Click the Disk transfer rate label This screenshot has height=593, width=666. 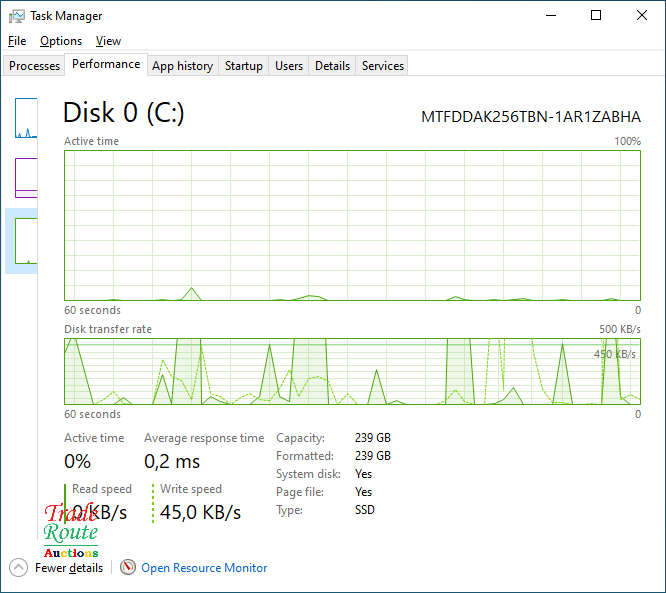pos(108,329)
